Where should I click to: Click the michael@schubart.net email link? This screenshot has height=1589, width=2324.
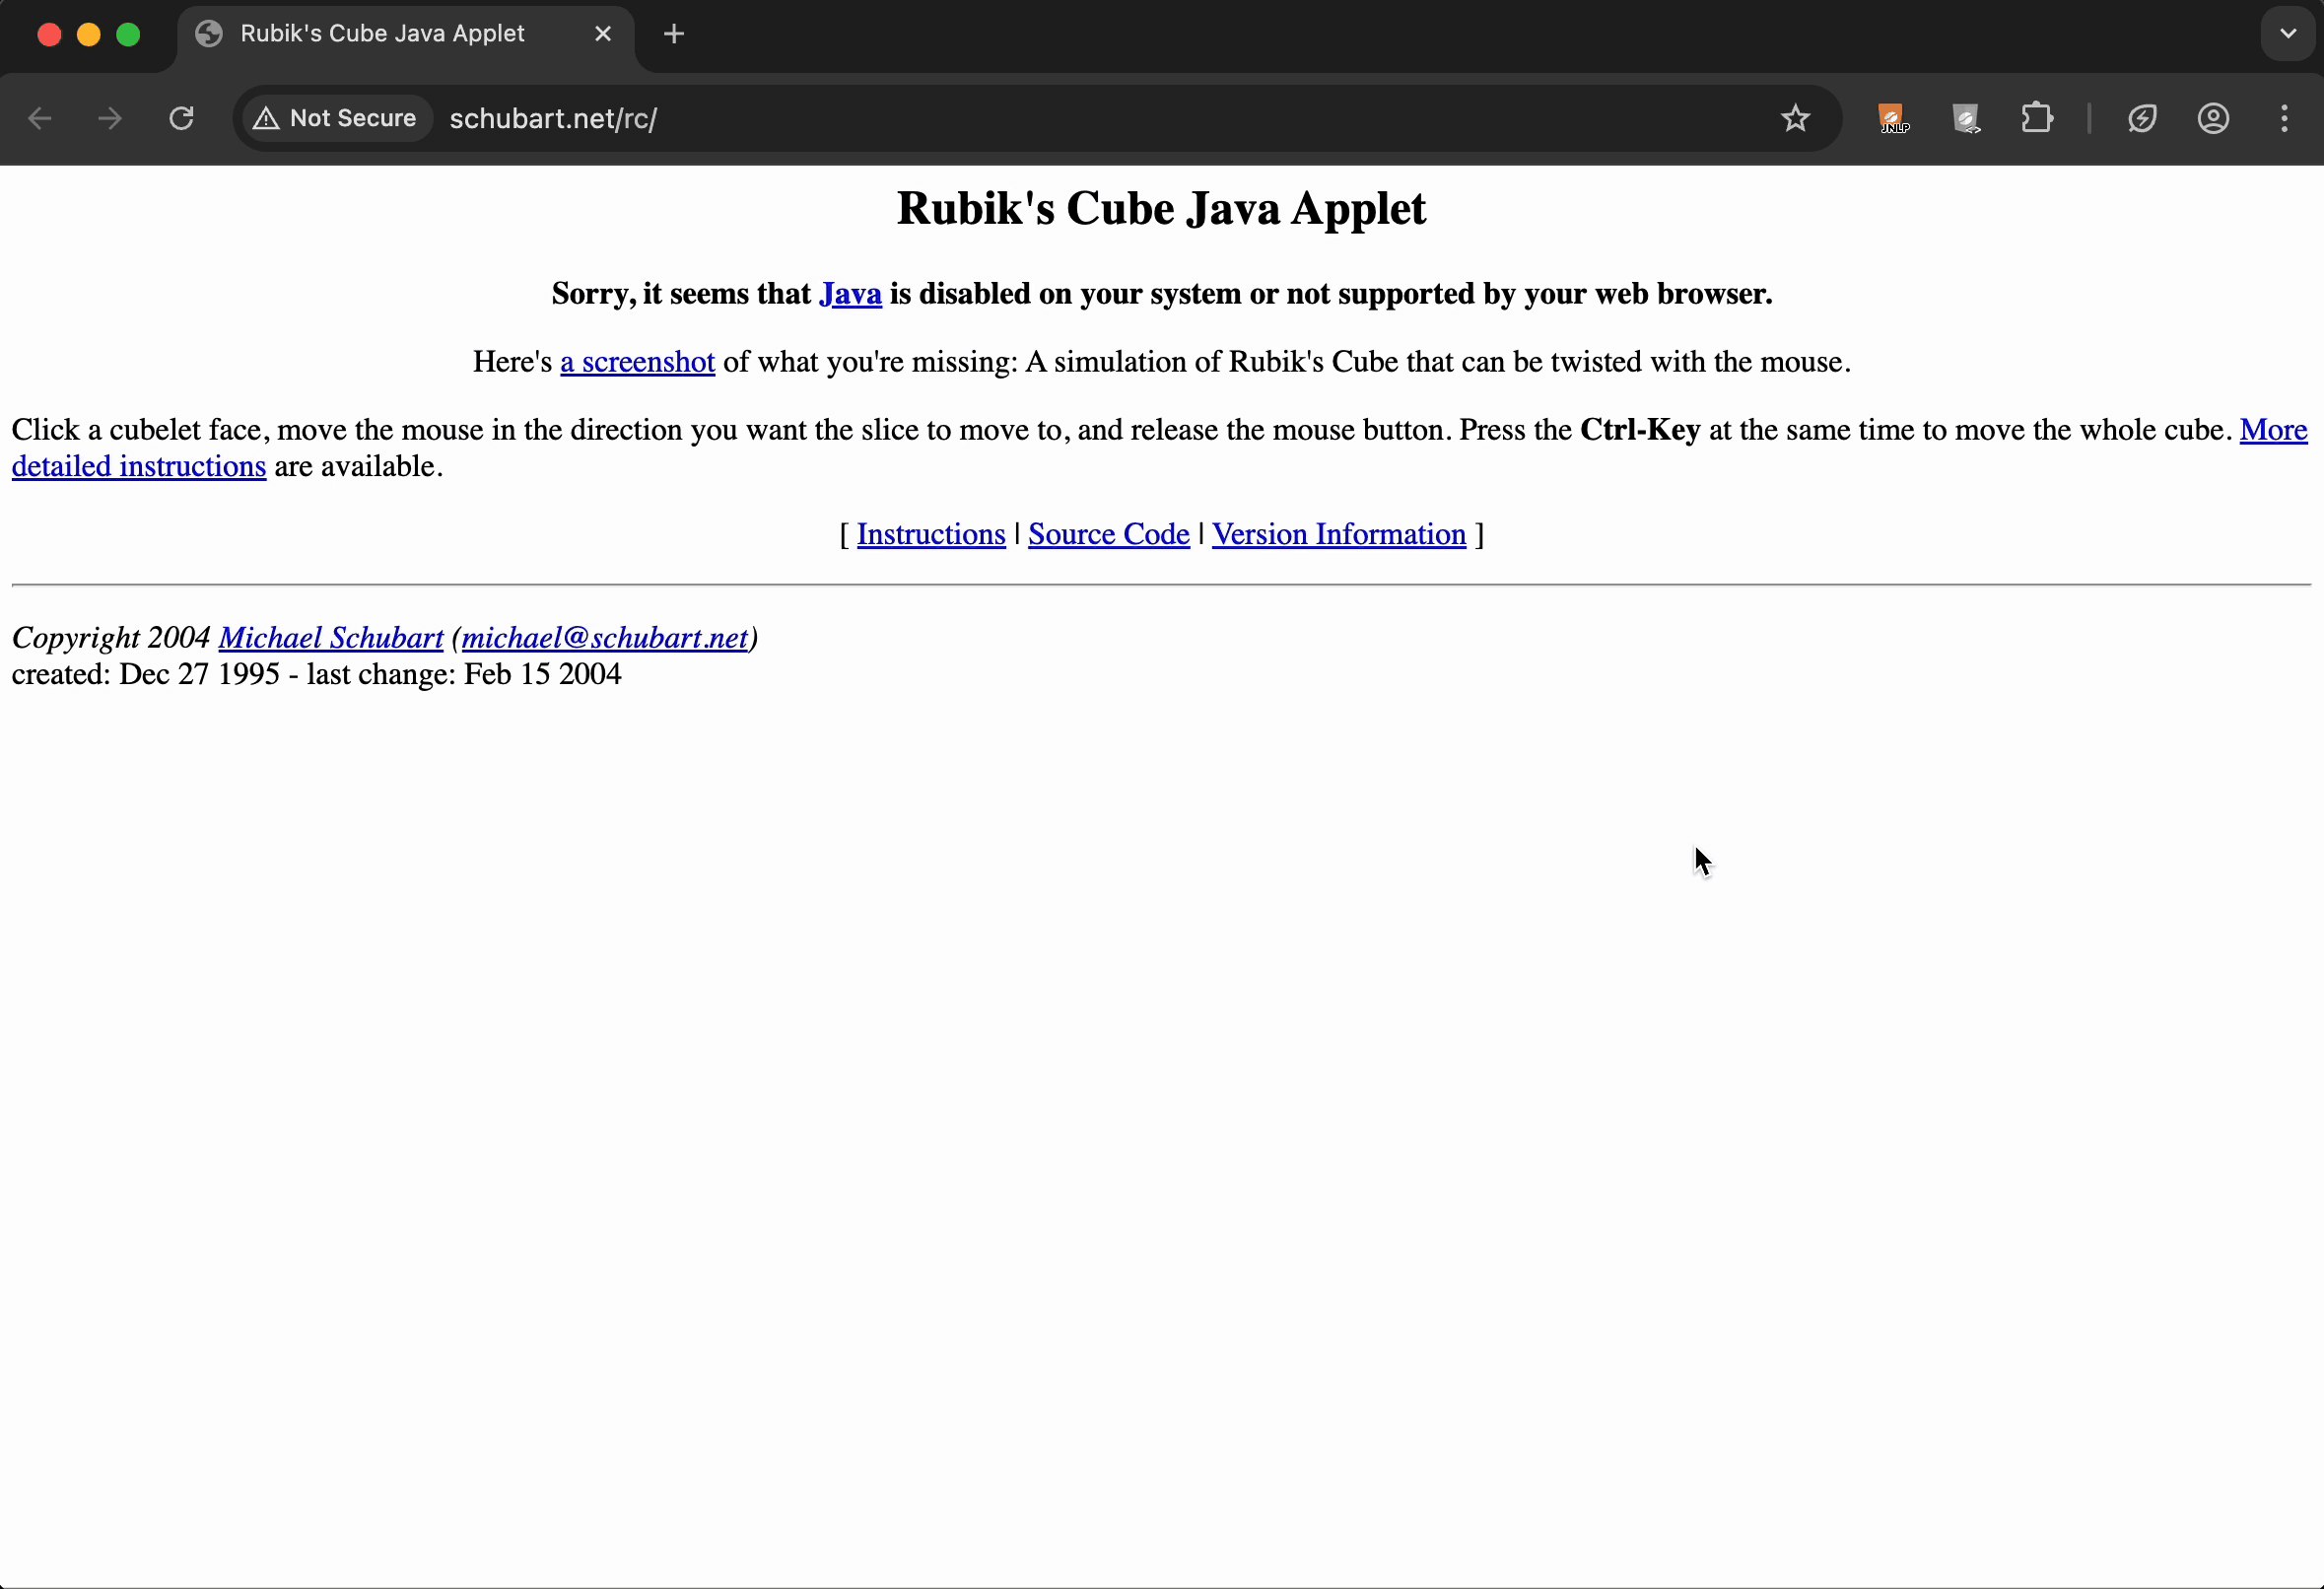click(604, 638)
